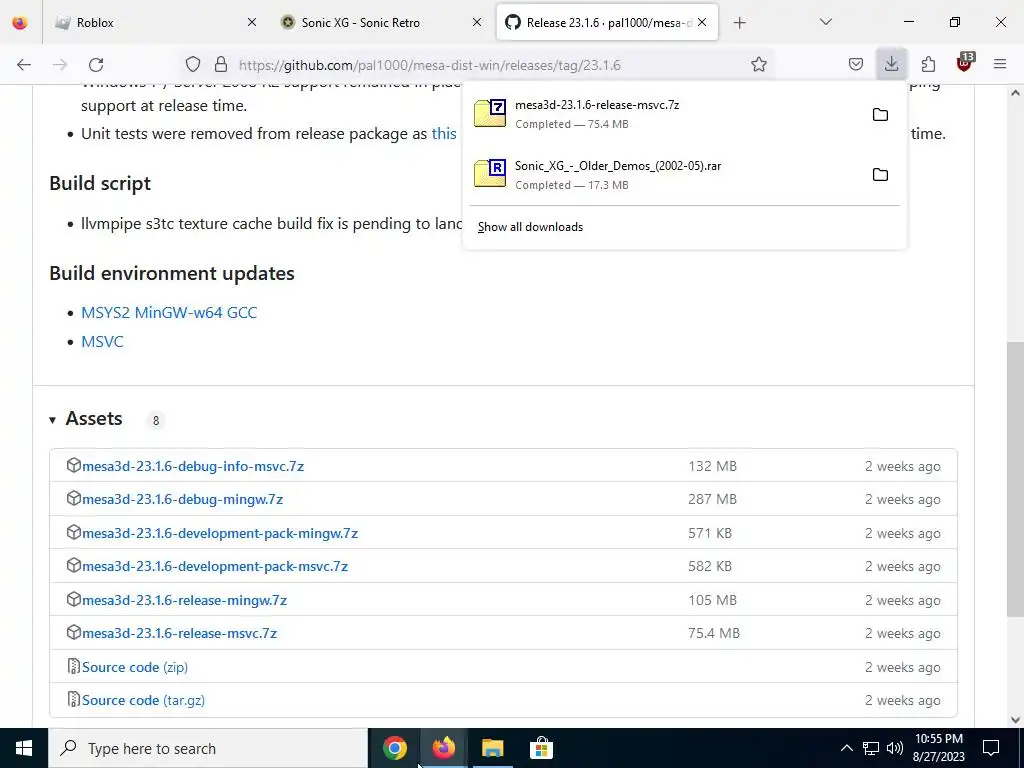Reload the GitHub release page

point(96,65)
